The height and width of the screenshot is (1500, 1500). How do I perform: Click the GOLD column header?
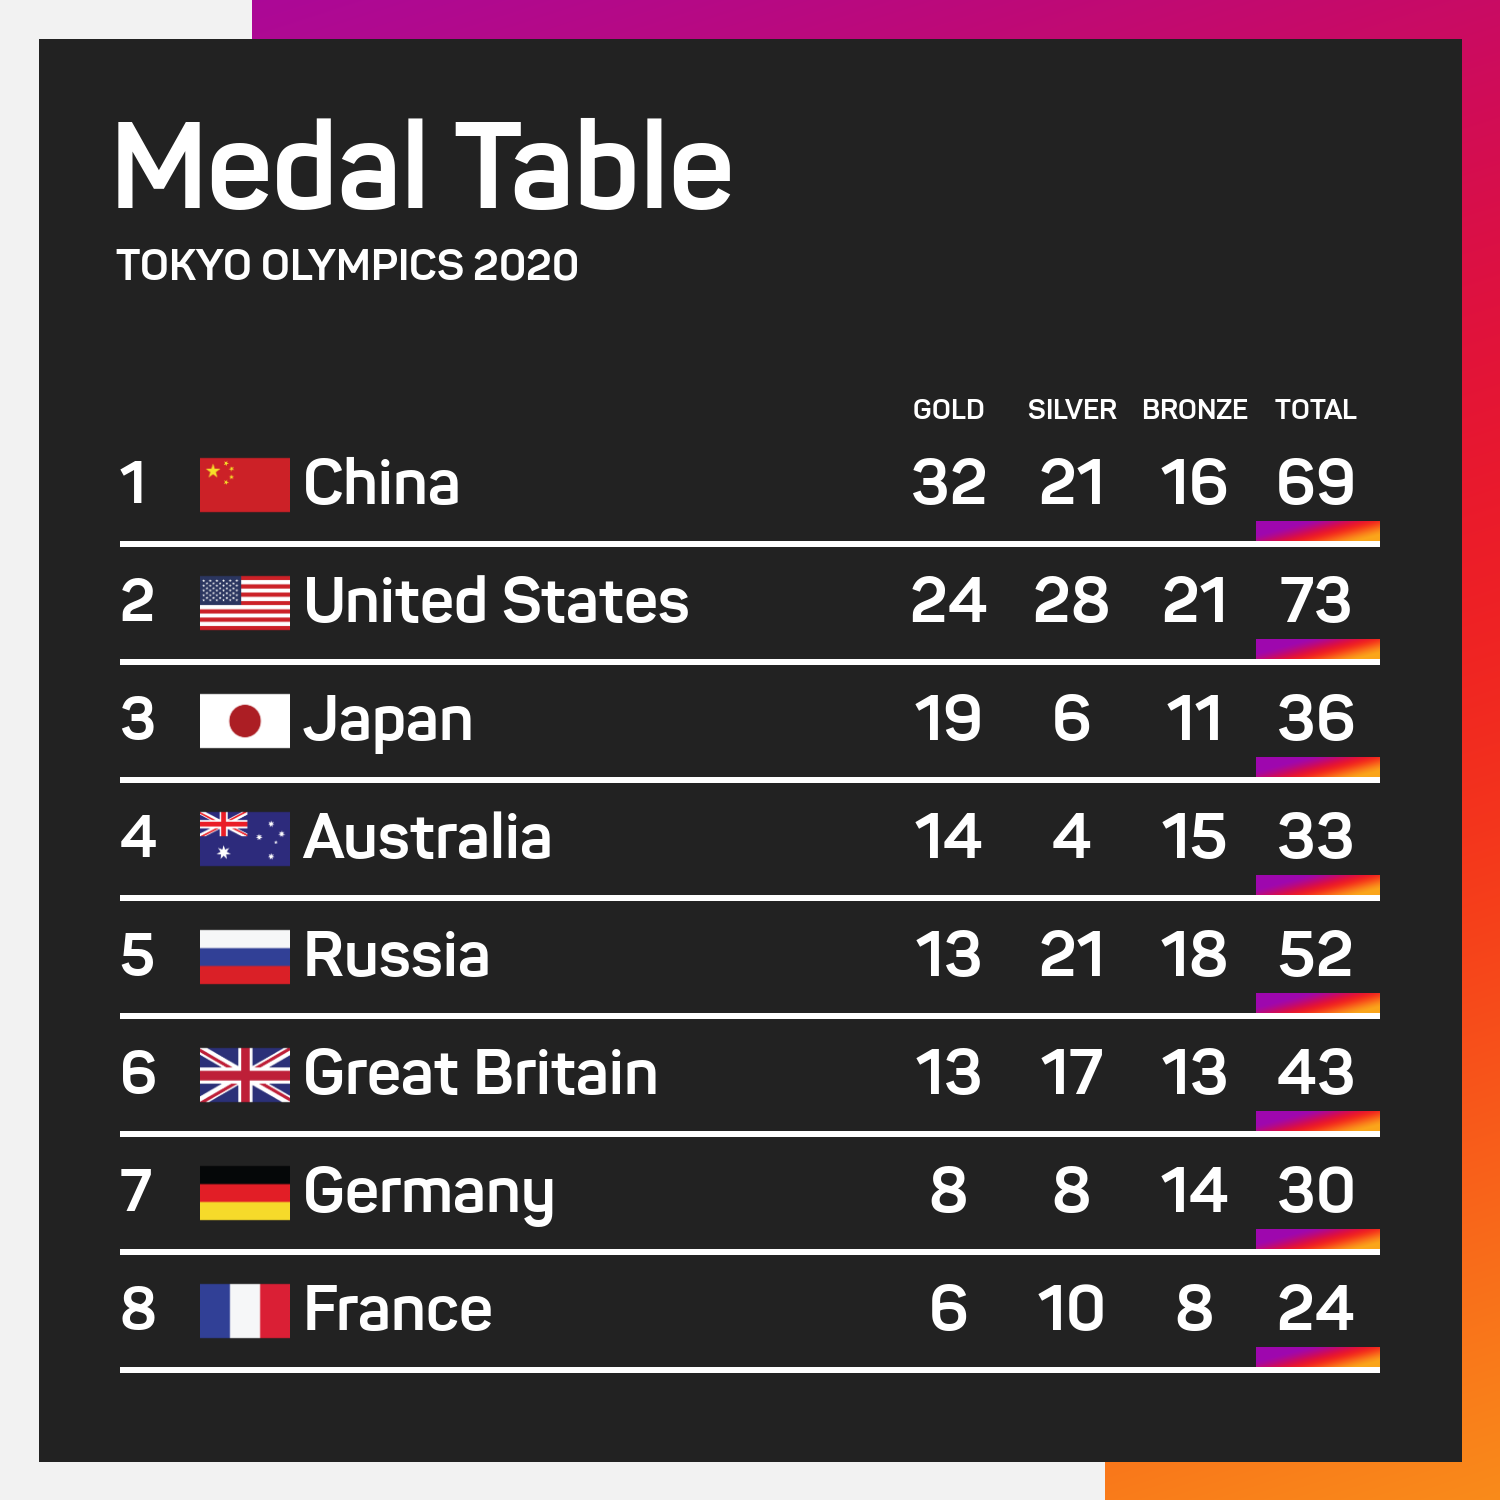(948, 410)
